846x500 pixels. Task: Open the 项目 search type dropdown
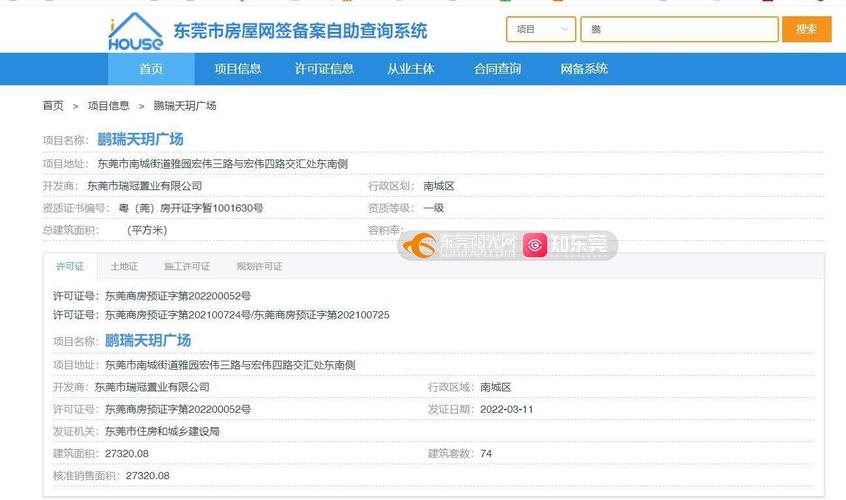pos(541,29)
